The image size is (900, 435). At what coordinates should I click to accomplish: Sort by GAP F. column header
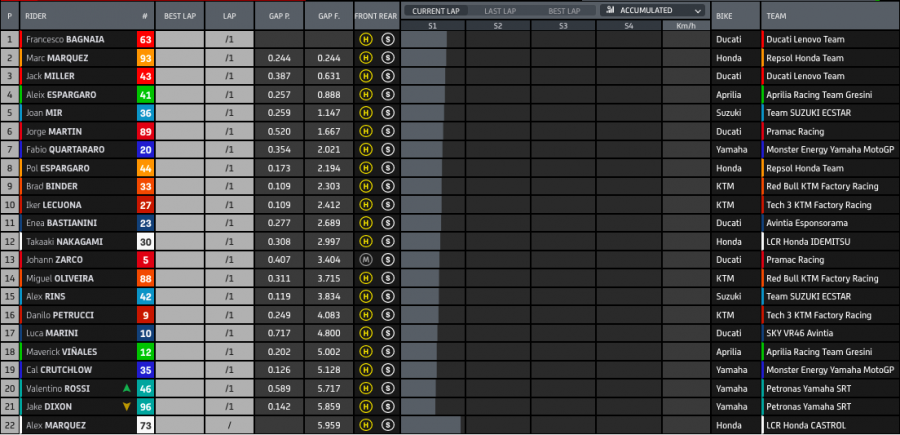(x=329, y=17)
